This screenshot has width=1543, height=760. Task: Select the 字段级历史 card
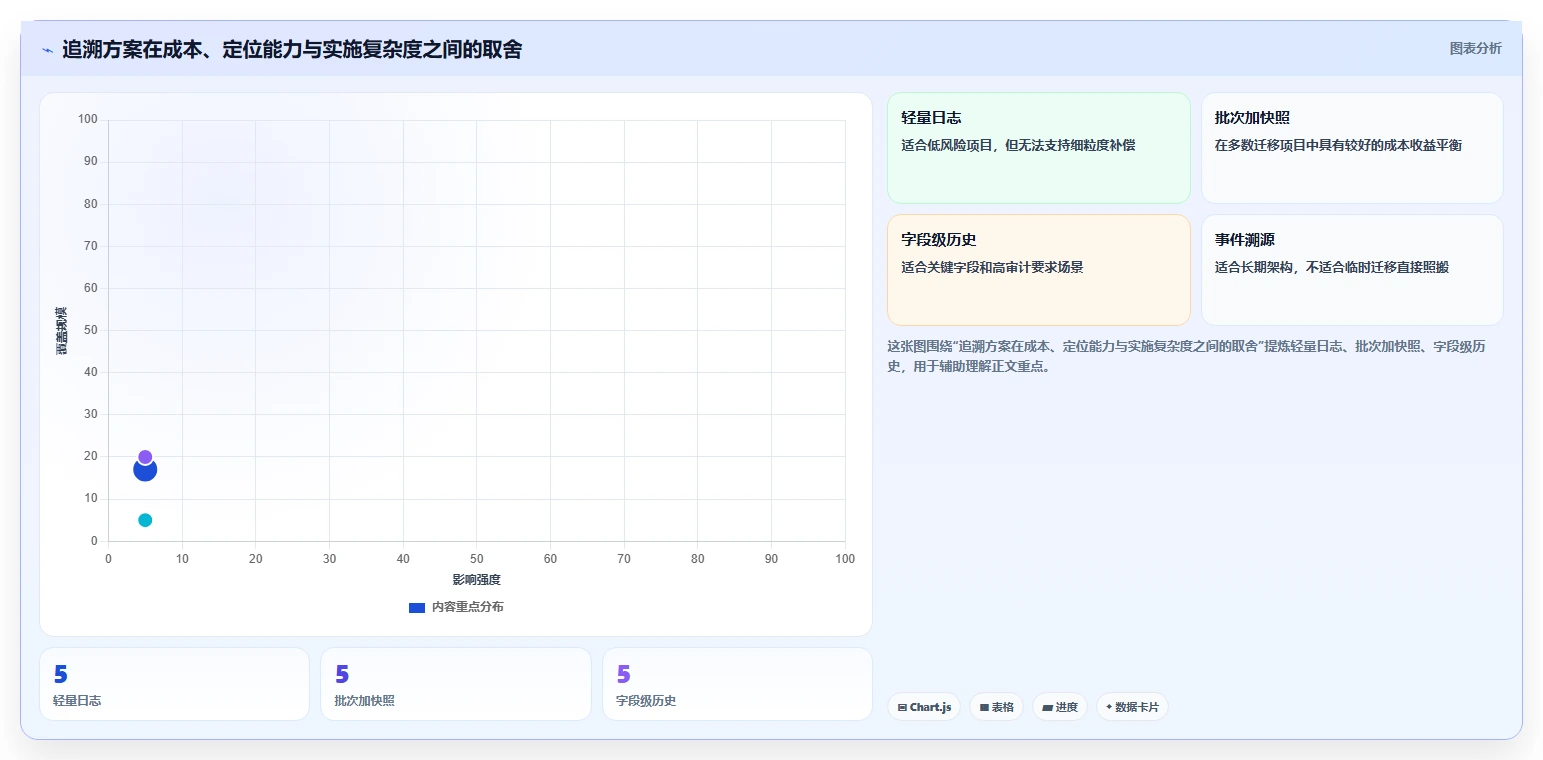point(1038,270)
